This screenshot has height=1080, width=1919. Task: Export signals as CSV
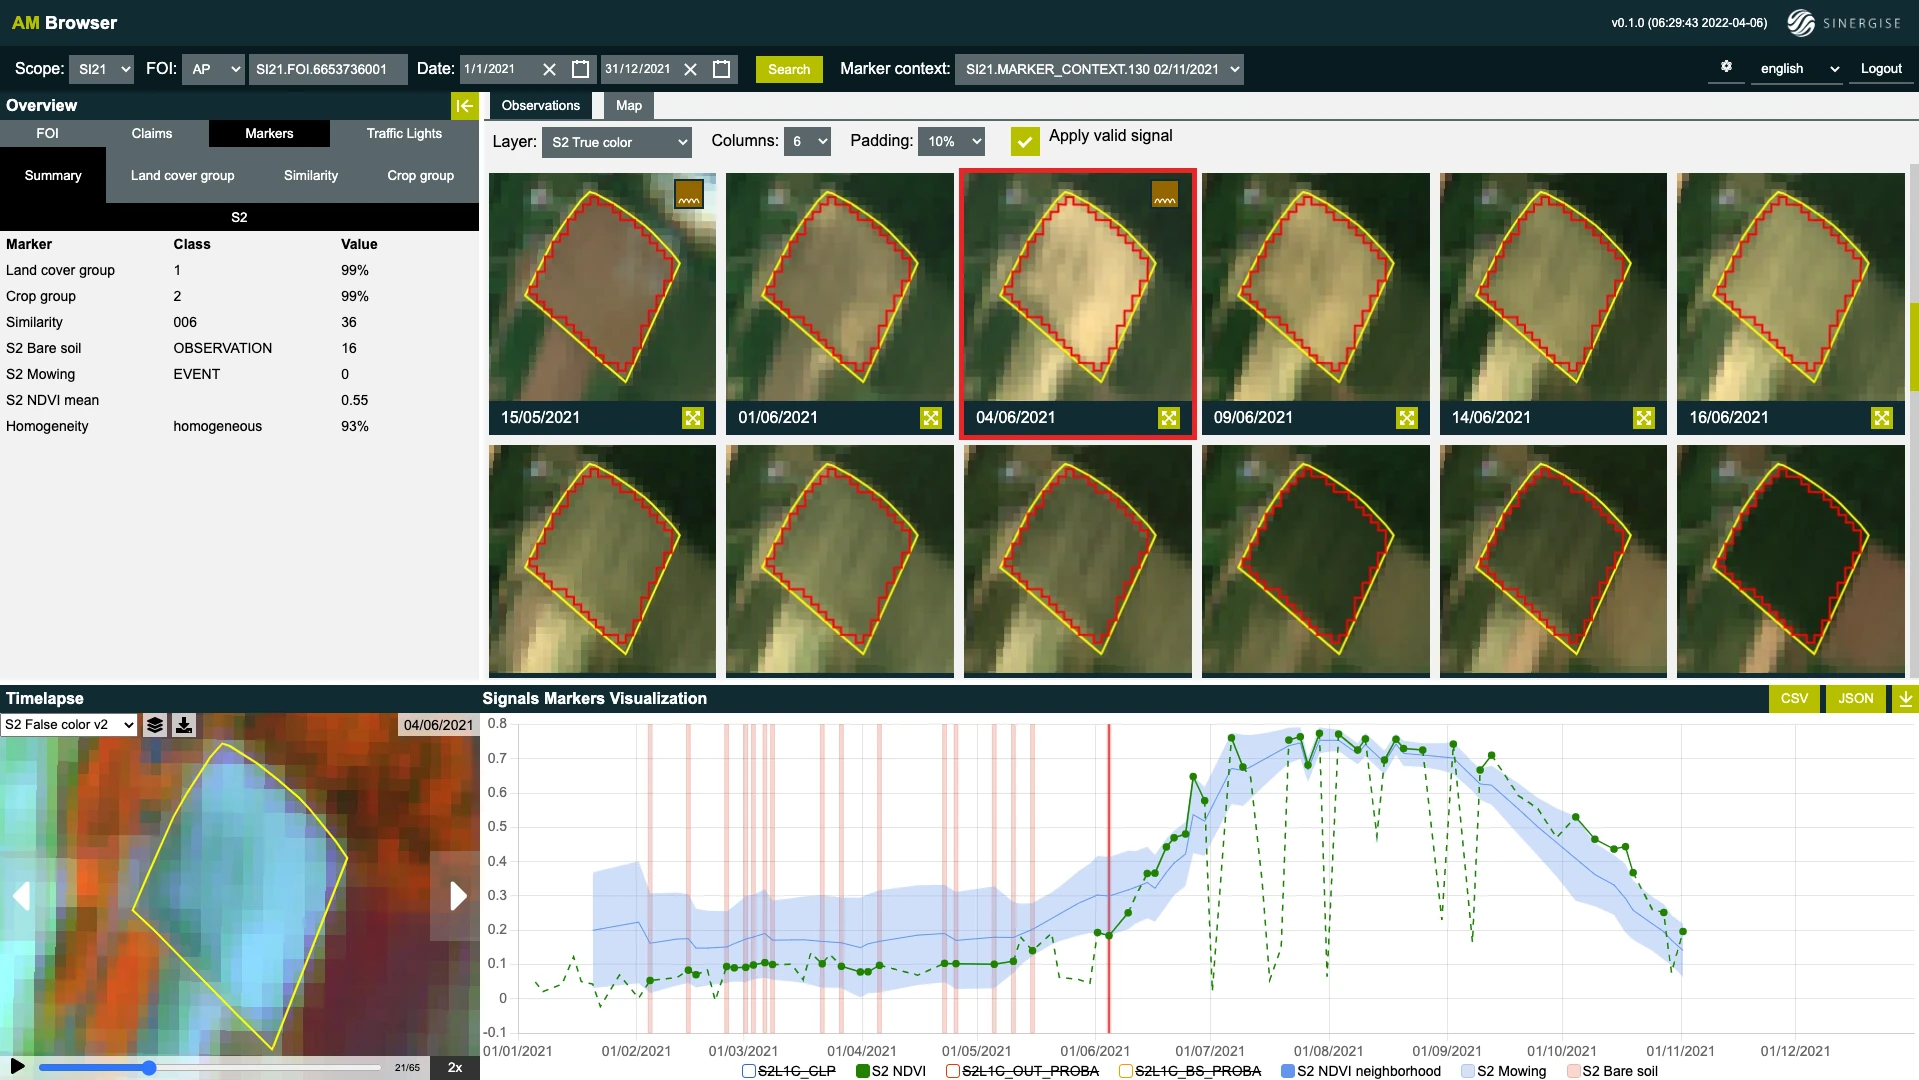click(1794, 699)
